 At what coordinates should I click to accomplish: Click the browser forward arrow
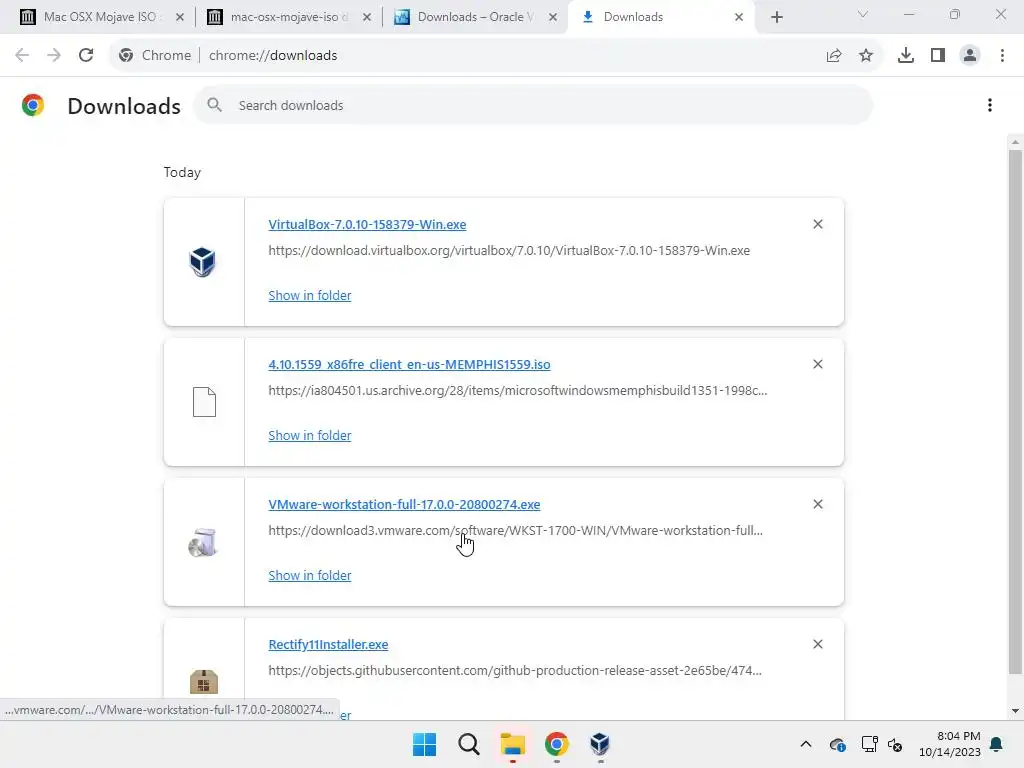(x=54, y=56)
